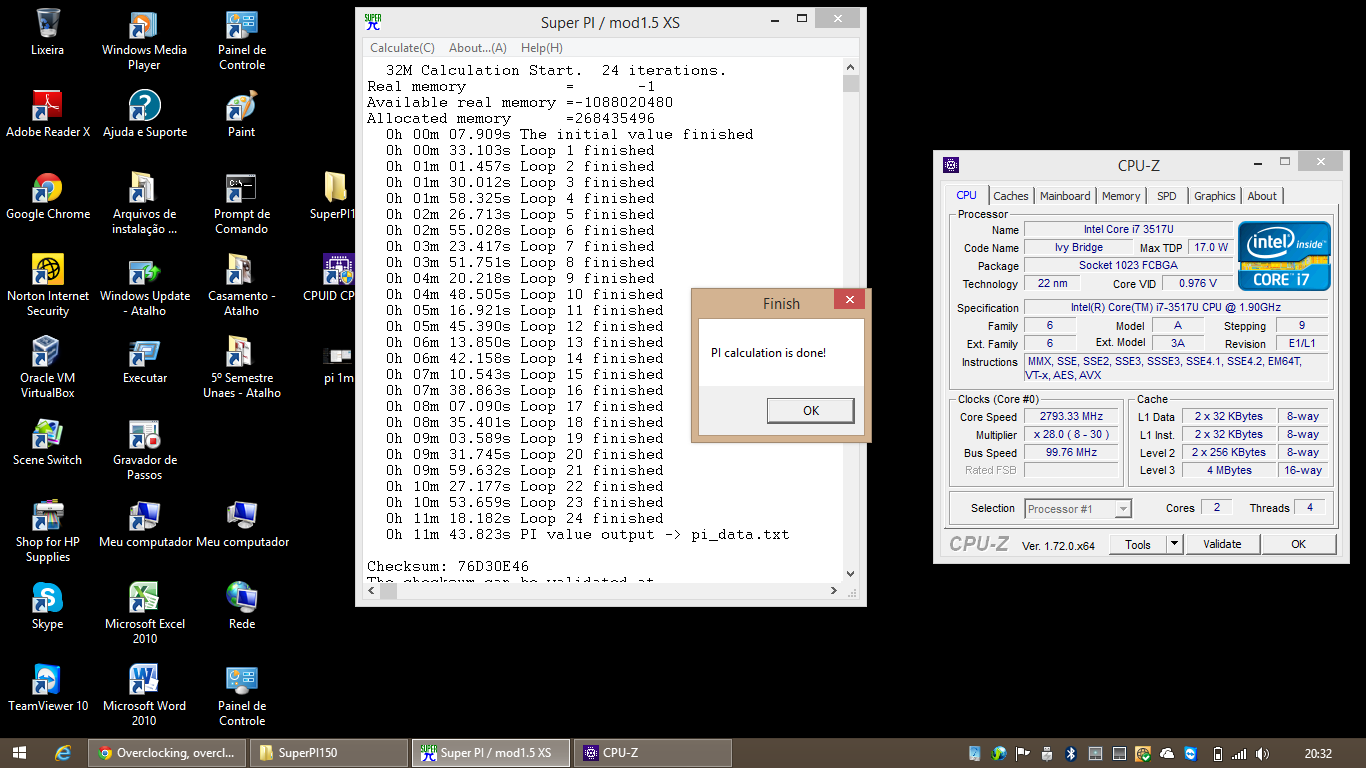
Task: Launch Windows Media Player desktop shortcut
Action: pyautogui.click(x=144, y=40)
